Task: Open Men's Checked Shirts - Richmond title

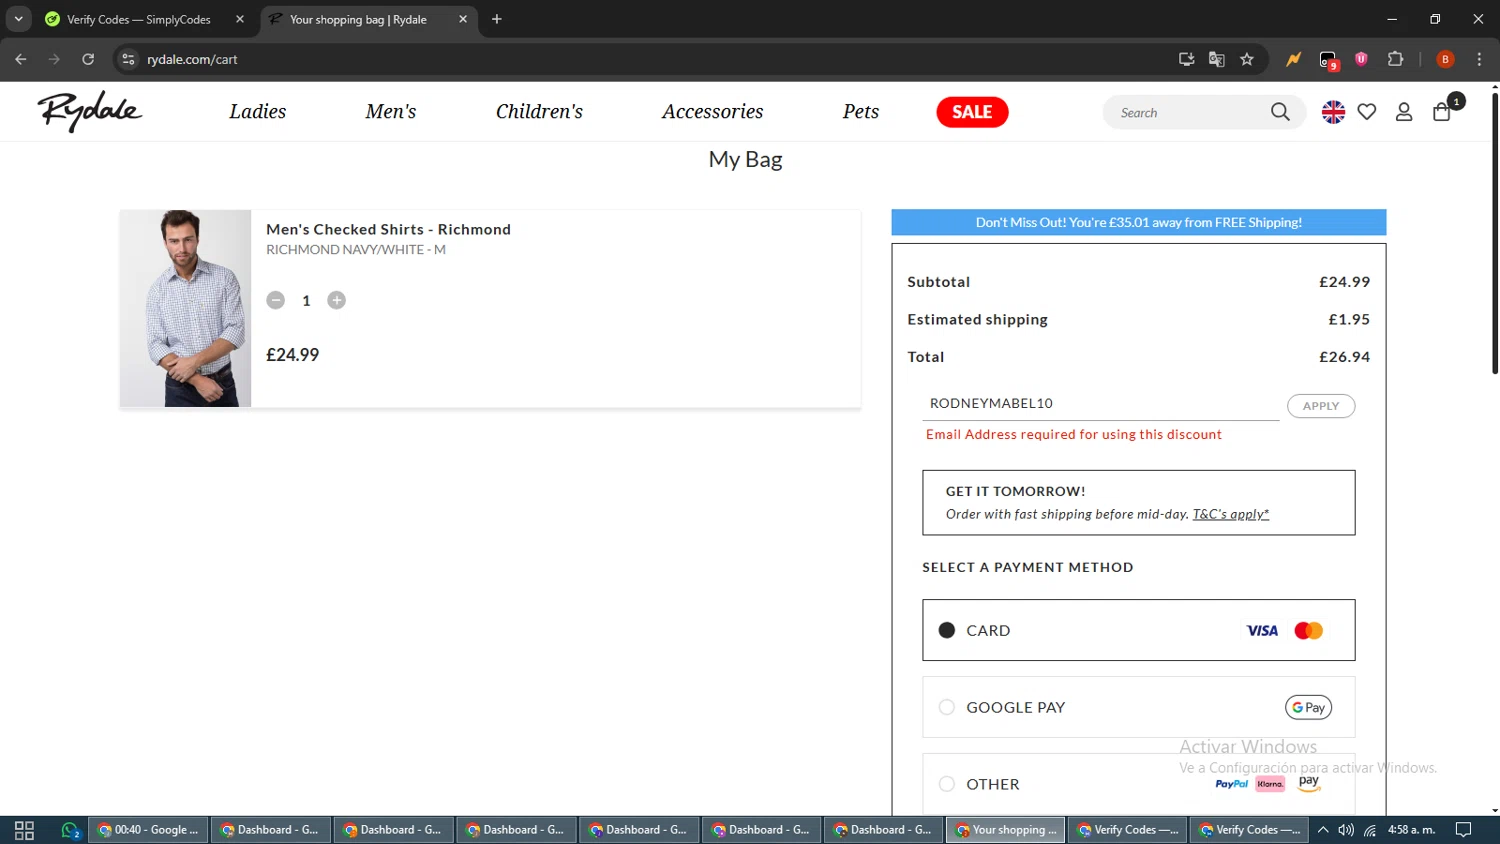Action: [x=388, y=229]
